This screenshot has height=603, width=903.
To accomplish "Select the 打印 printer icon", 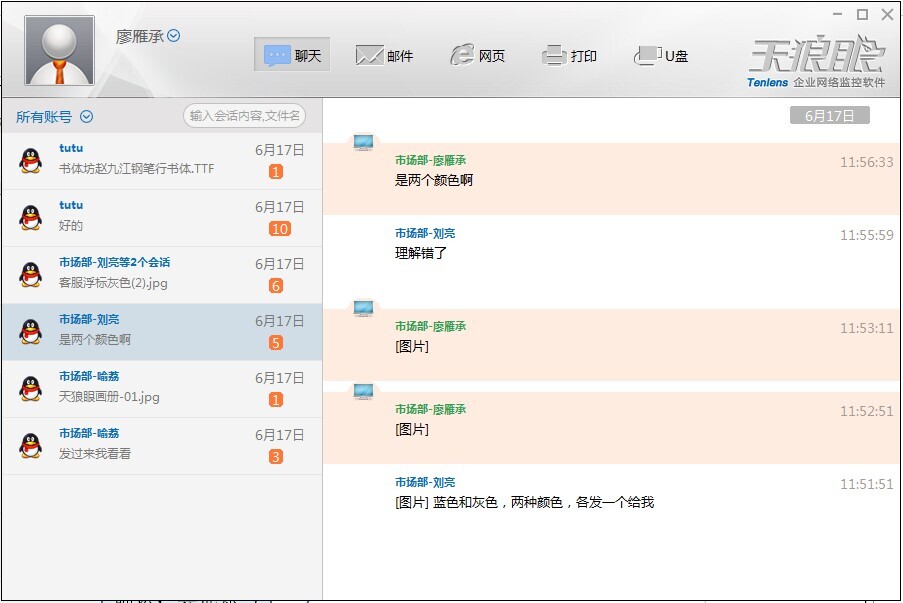I will [554, 55].
